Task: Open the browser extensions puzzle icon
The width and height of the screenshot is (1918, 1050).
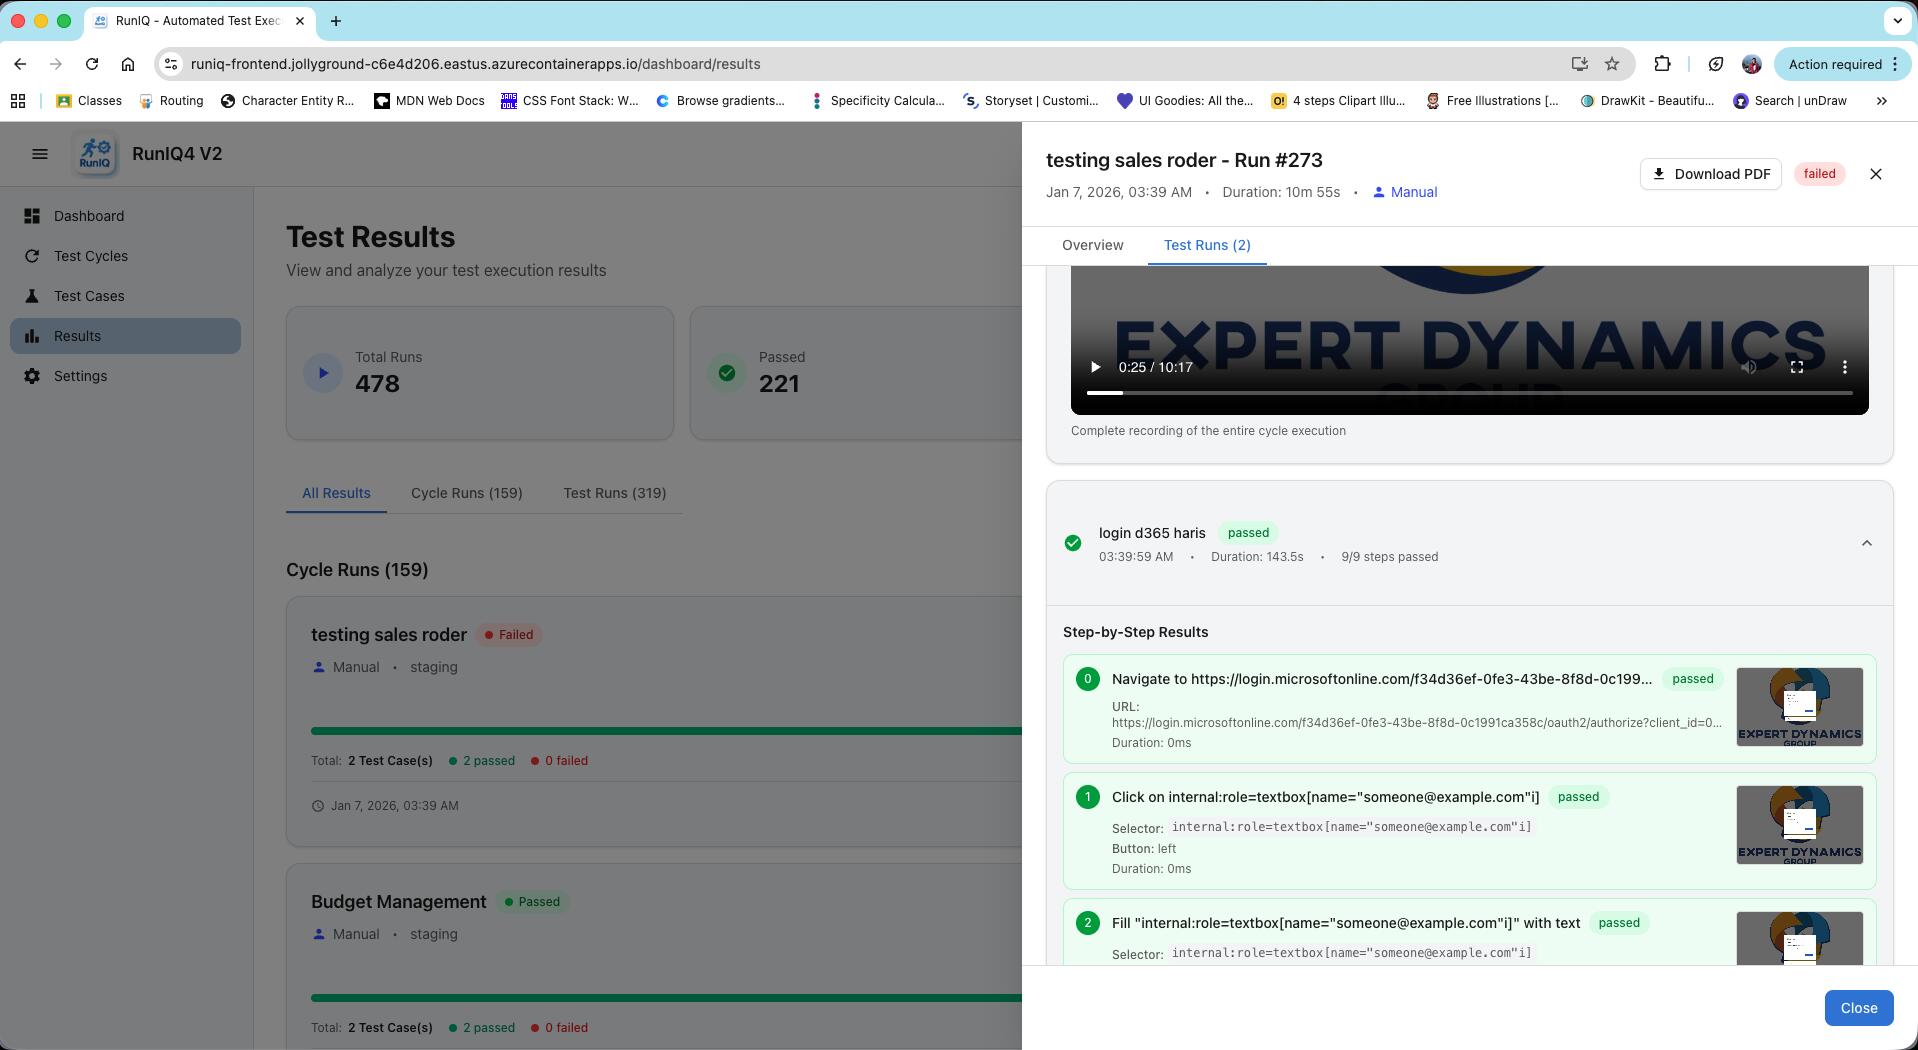Action: tap(1662, 64)
